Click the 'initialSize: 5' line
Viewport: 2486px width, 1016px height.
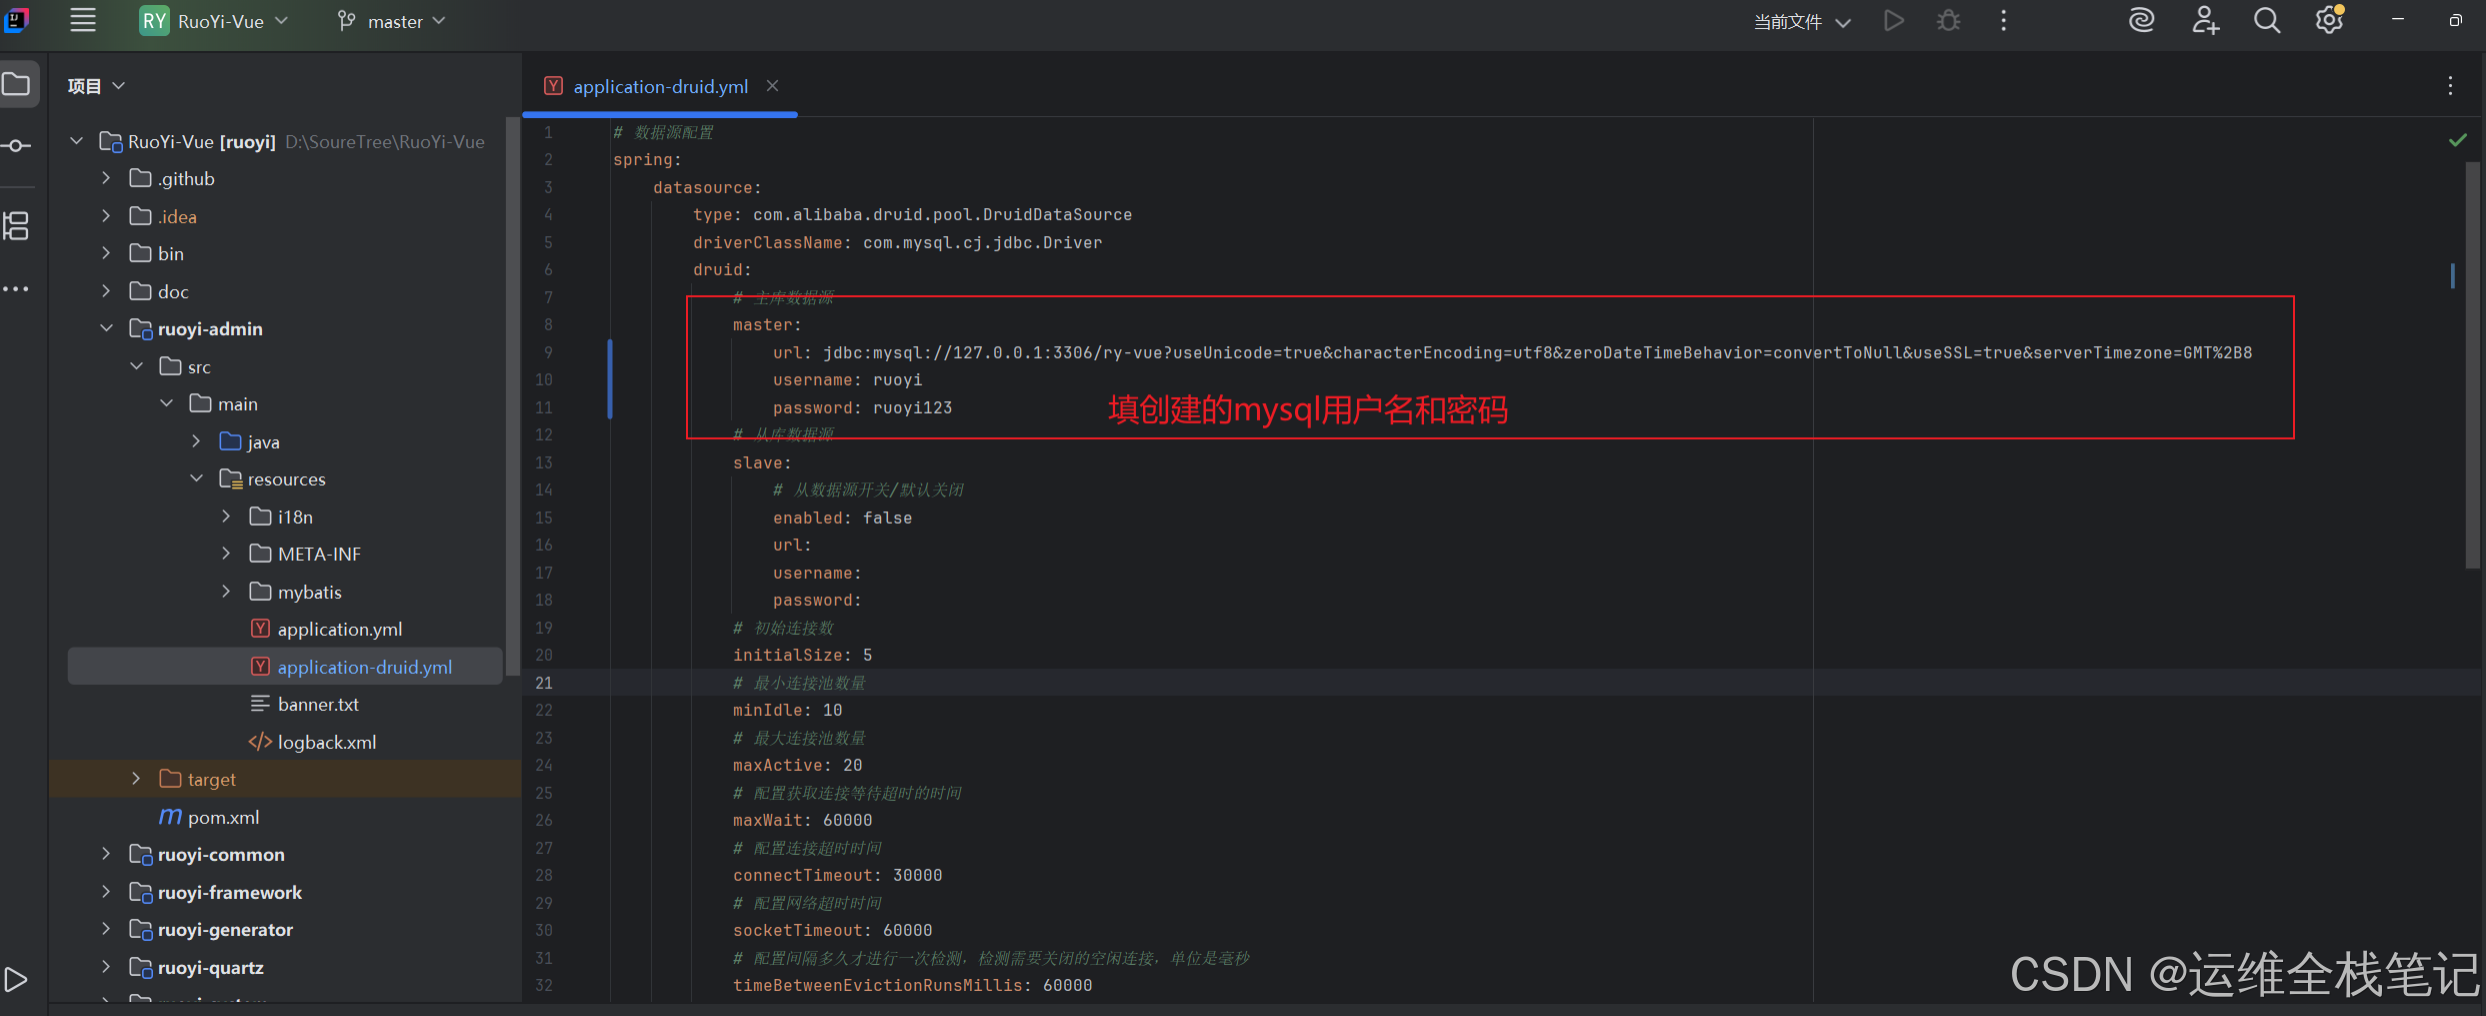point(802,655)
